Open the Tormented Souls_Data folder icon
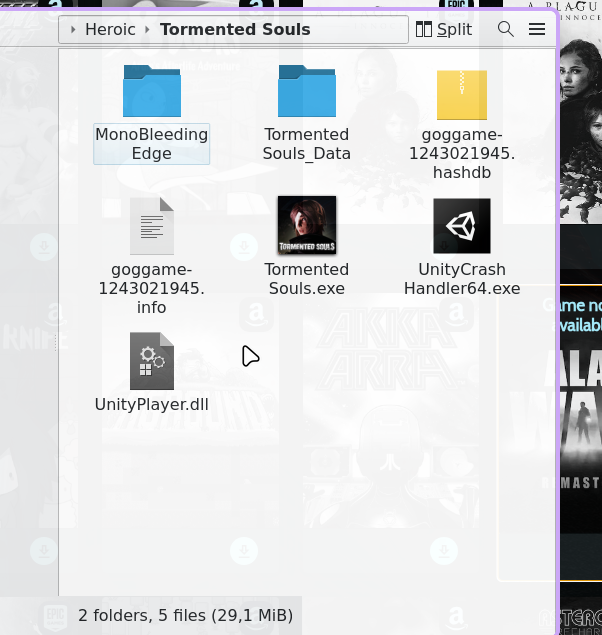 (307, 91)
